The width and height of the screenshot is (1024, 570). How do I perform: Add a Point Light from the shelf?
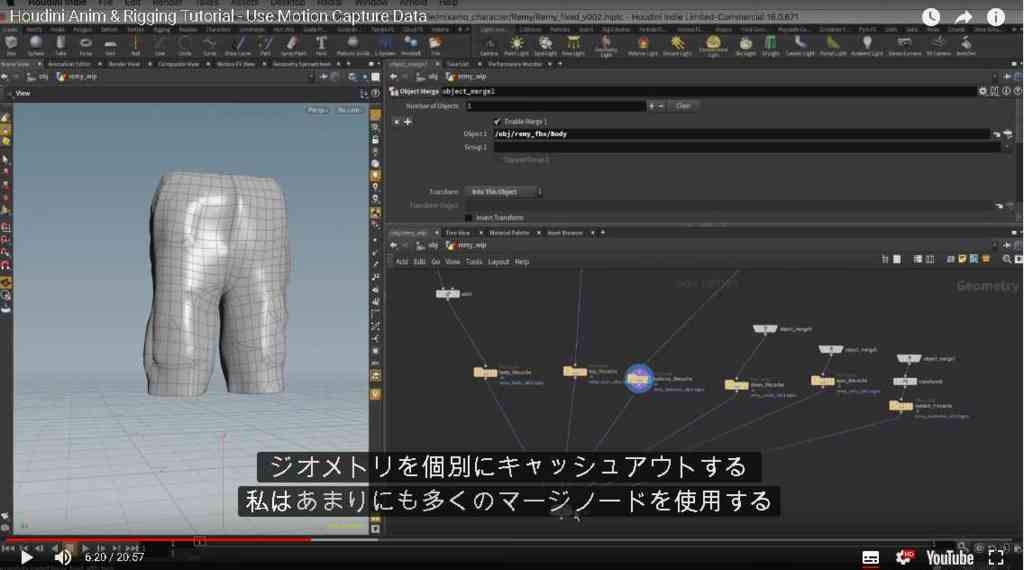pos(516,45)
